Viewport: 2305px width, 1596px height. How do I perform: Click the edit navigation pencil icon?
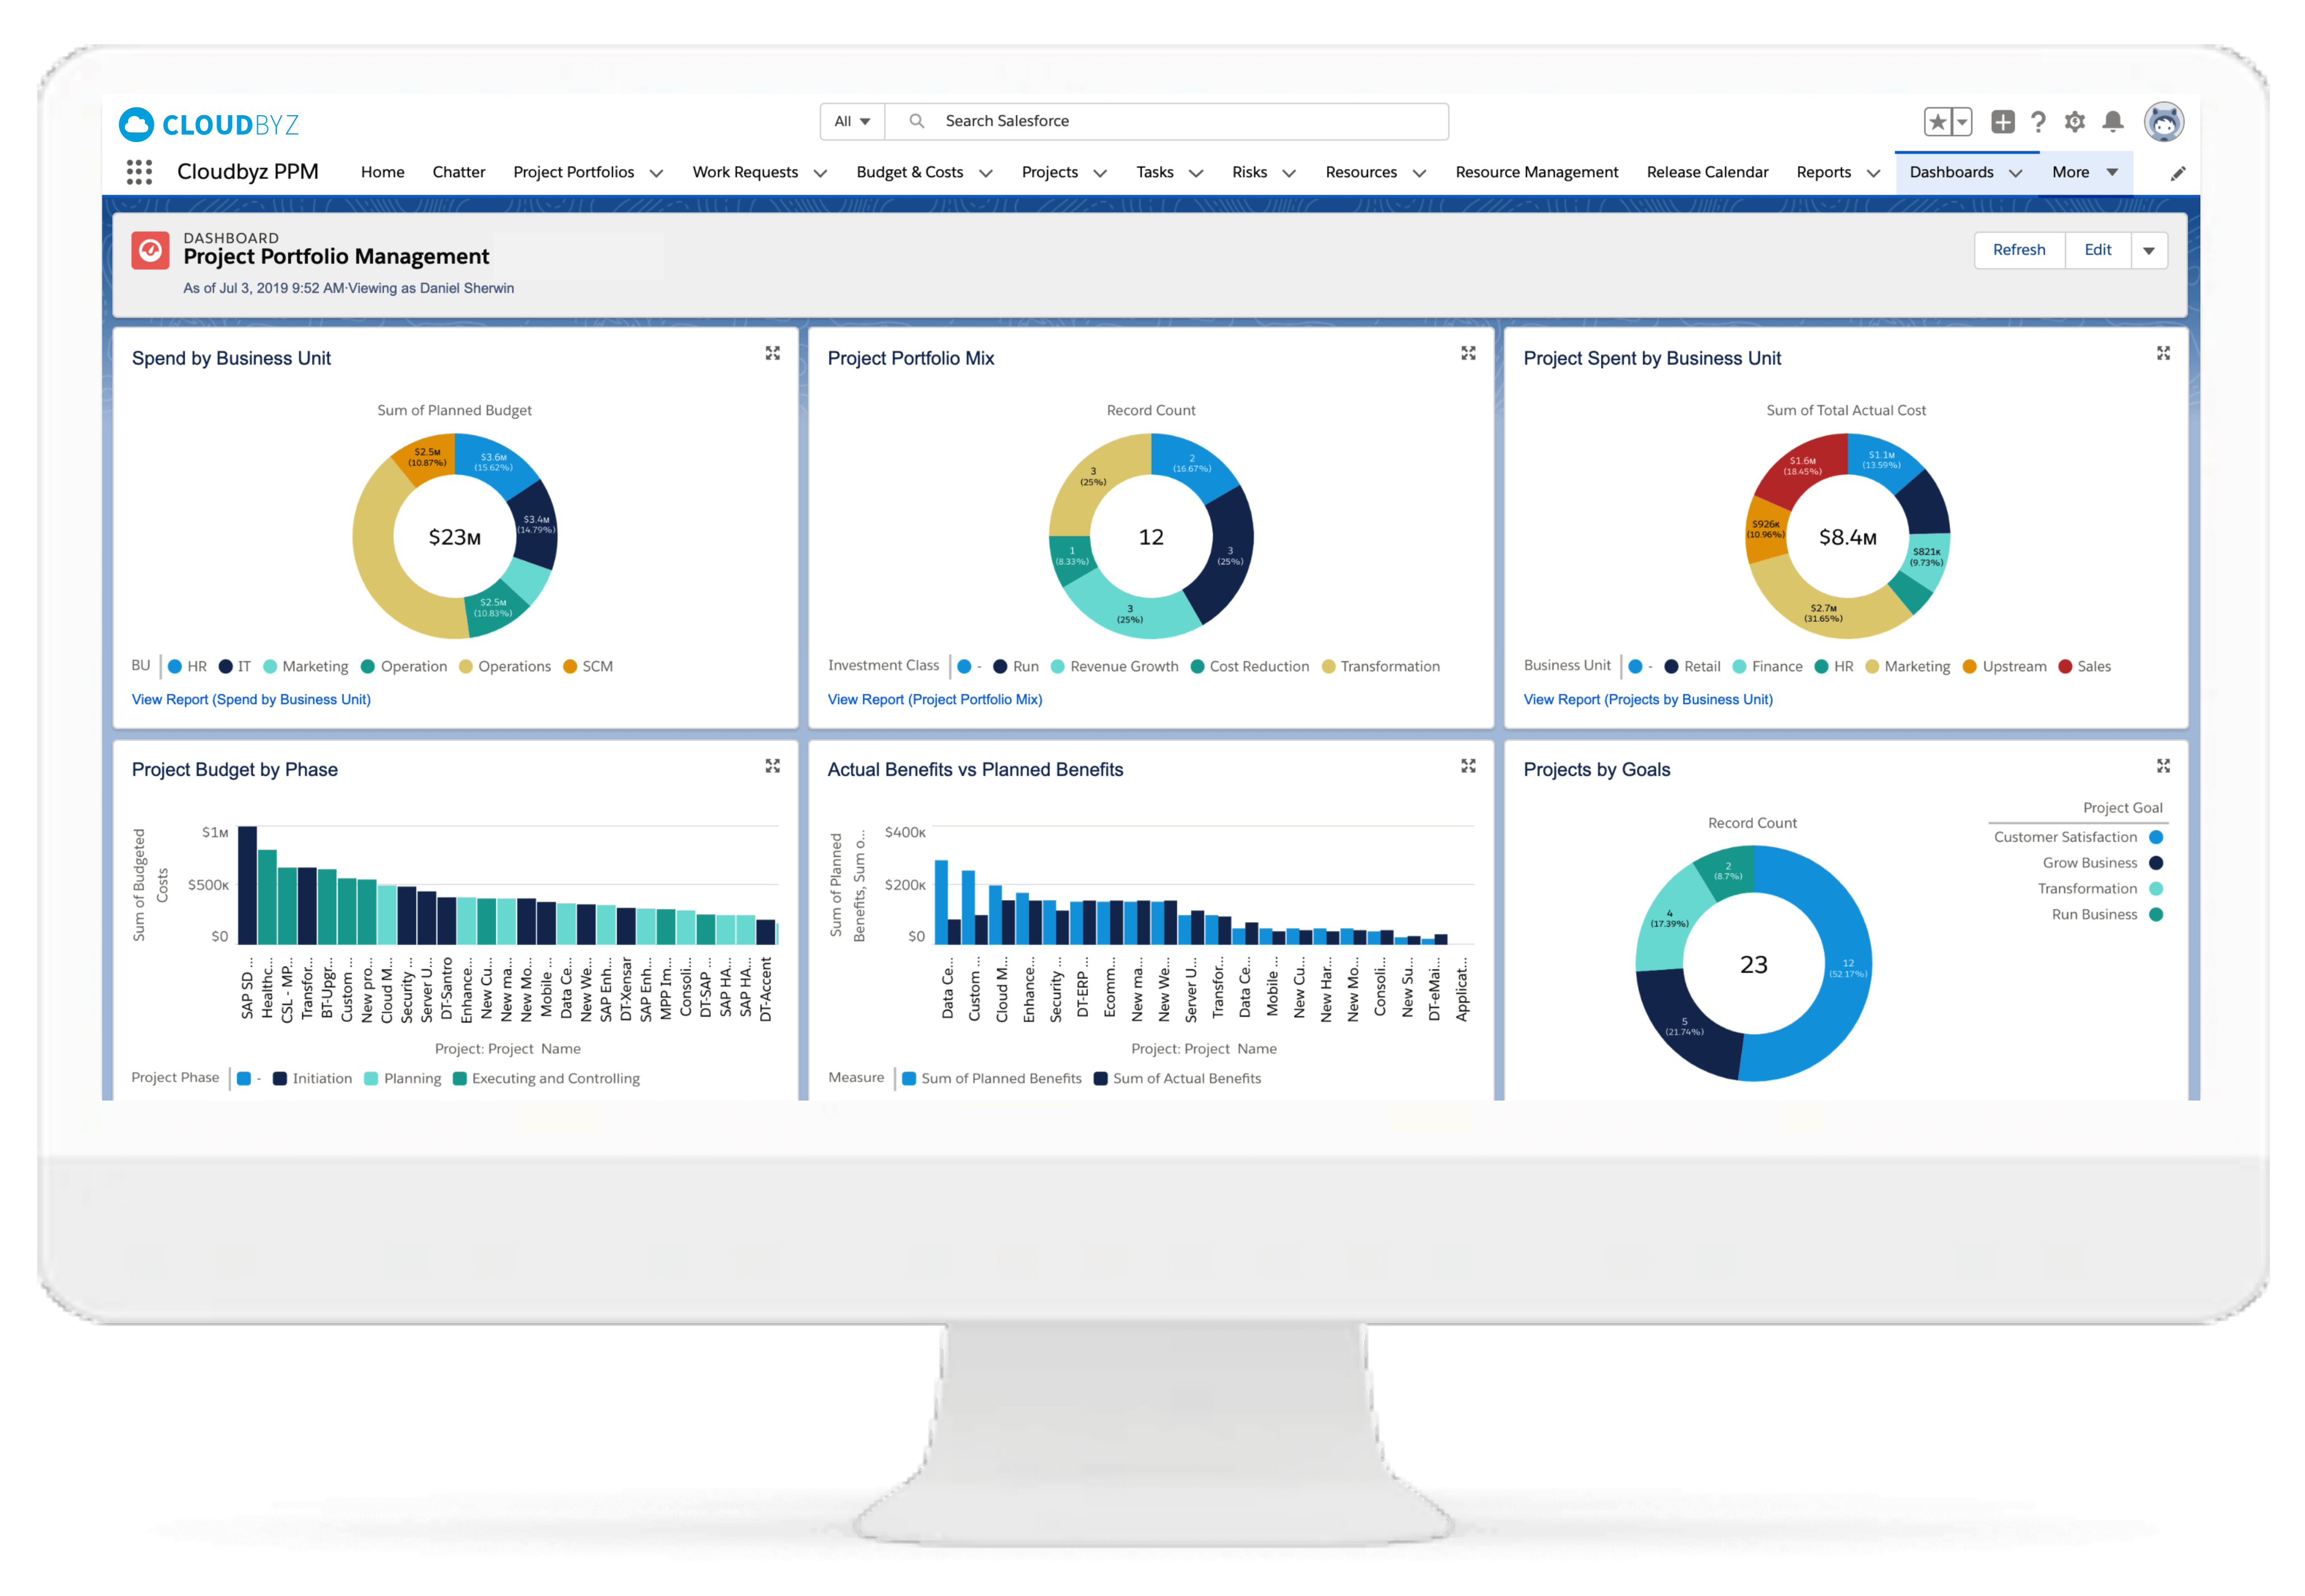(2177, 174)
